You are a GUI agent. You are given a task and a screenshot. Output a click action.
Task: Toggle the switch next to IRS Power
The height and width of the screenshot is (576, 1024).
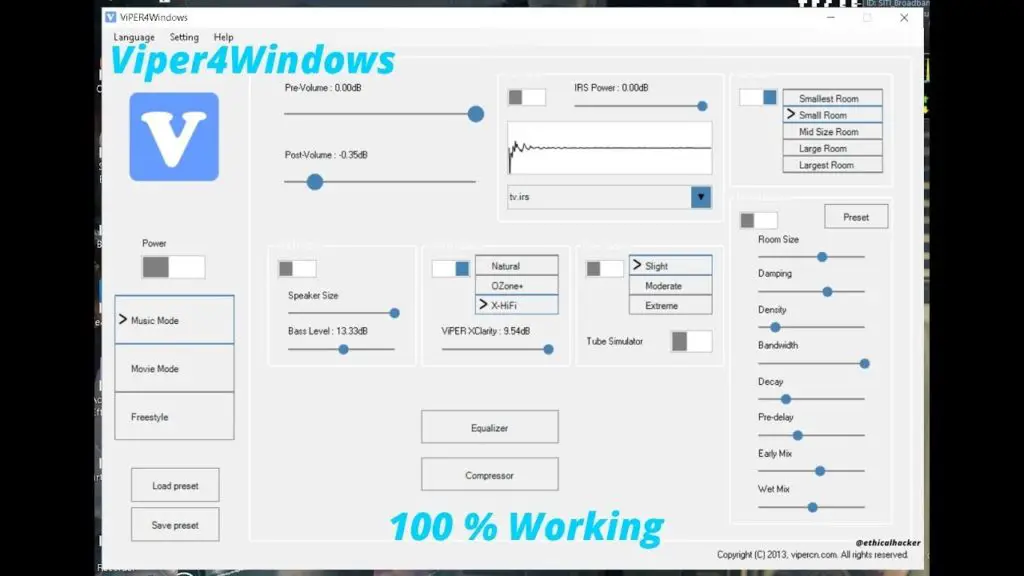526,97
